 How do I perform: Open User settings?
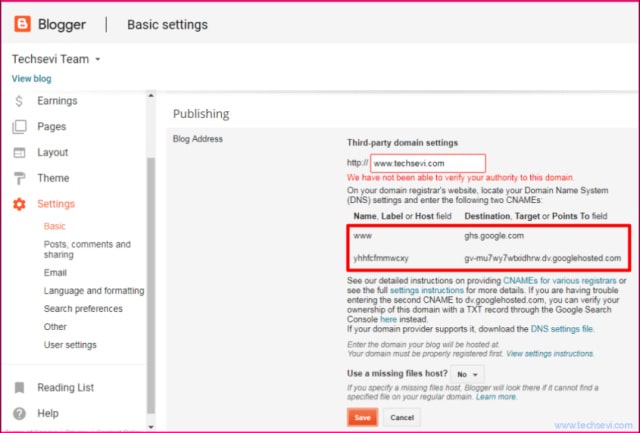pos(70,345)
